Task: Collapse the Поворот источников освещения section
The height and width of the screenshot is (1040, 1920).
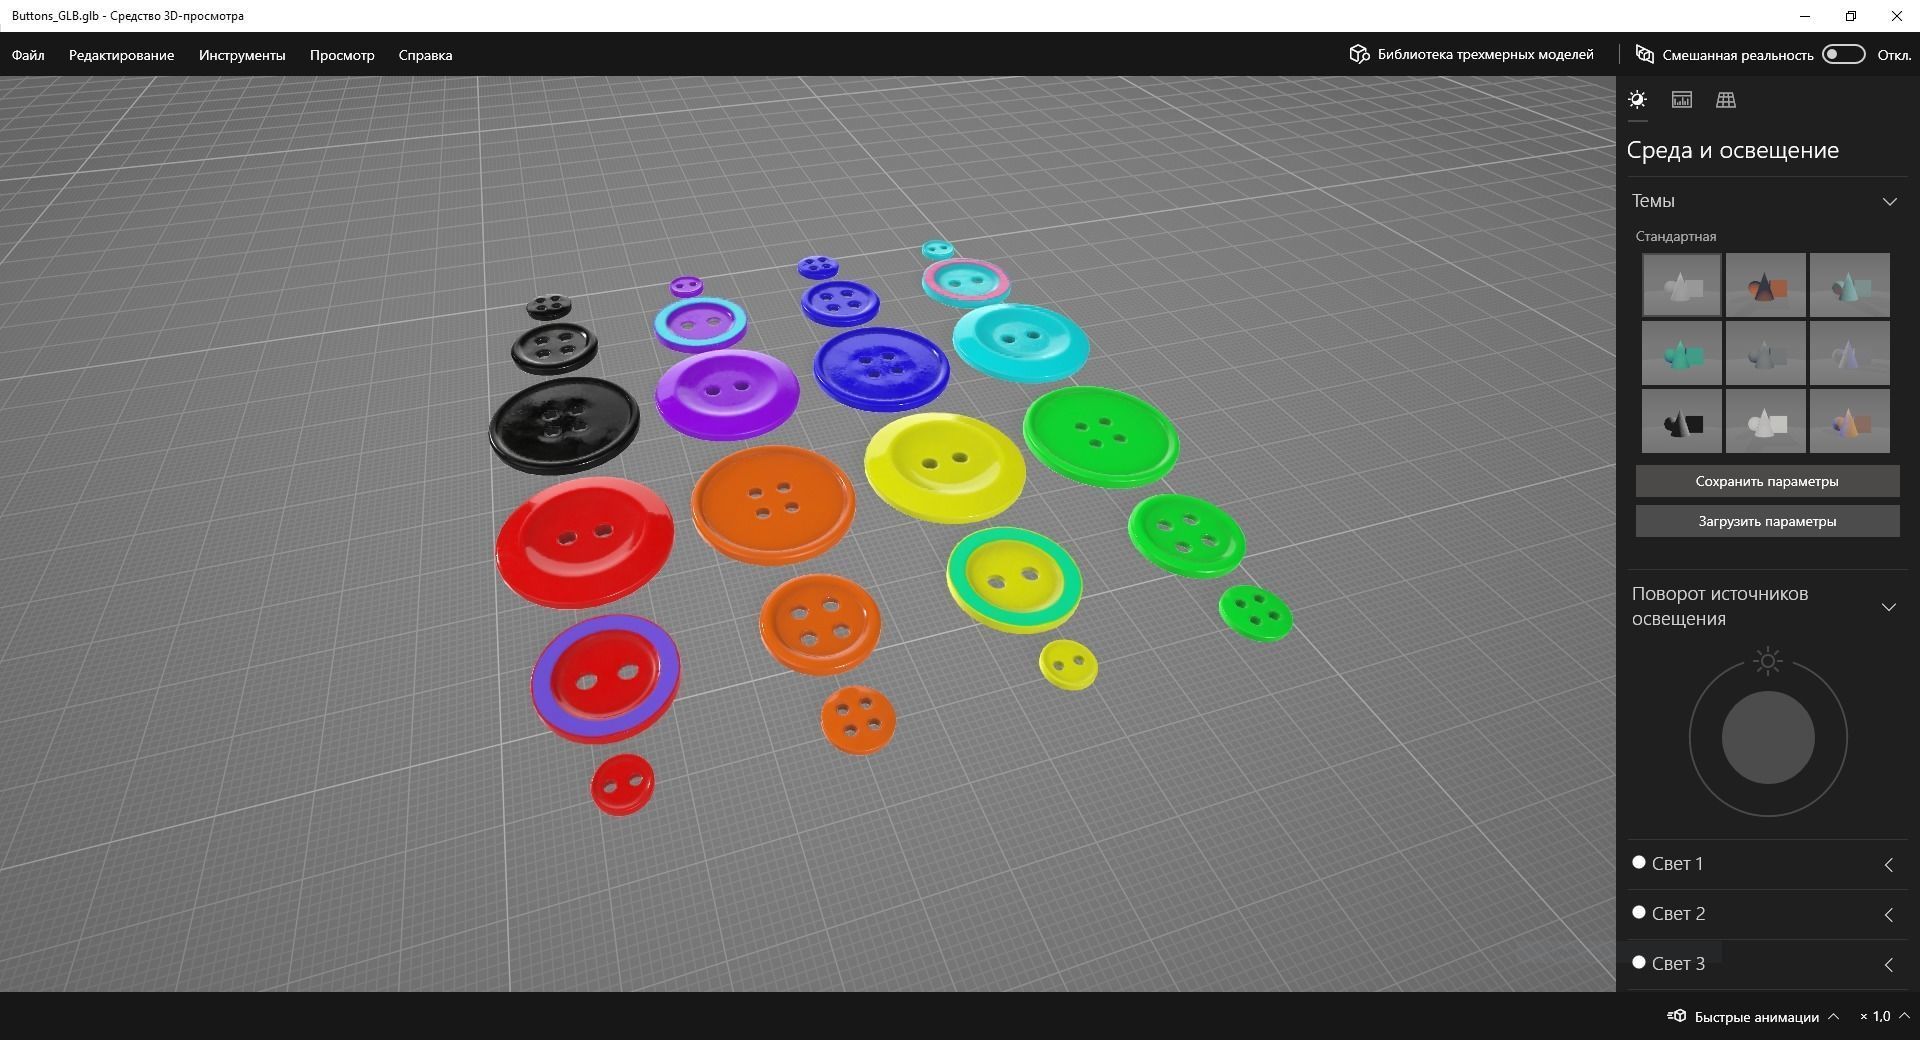Action: pos(1889,607)
